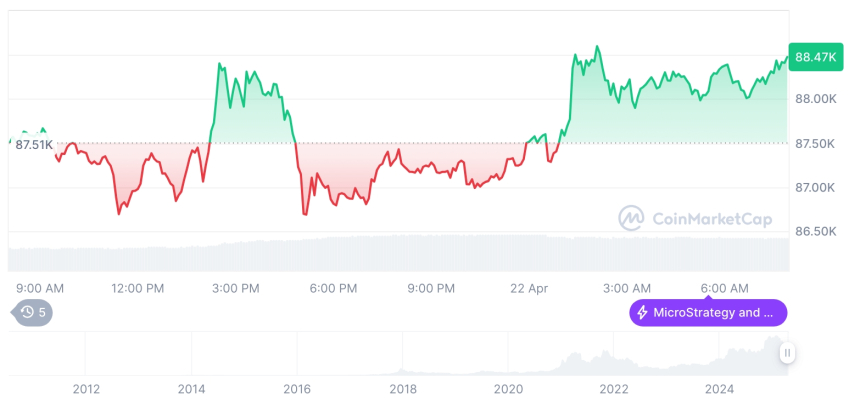
Task: Click the 22 Apr date axis label
Action: click(x=529, y=288)
